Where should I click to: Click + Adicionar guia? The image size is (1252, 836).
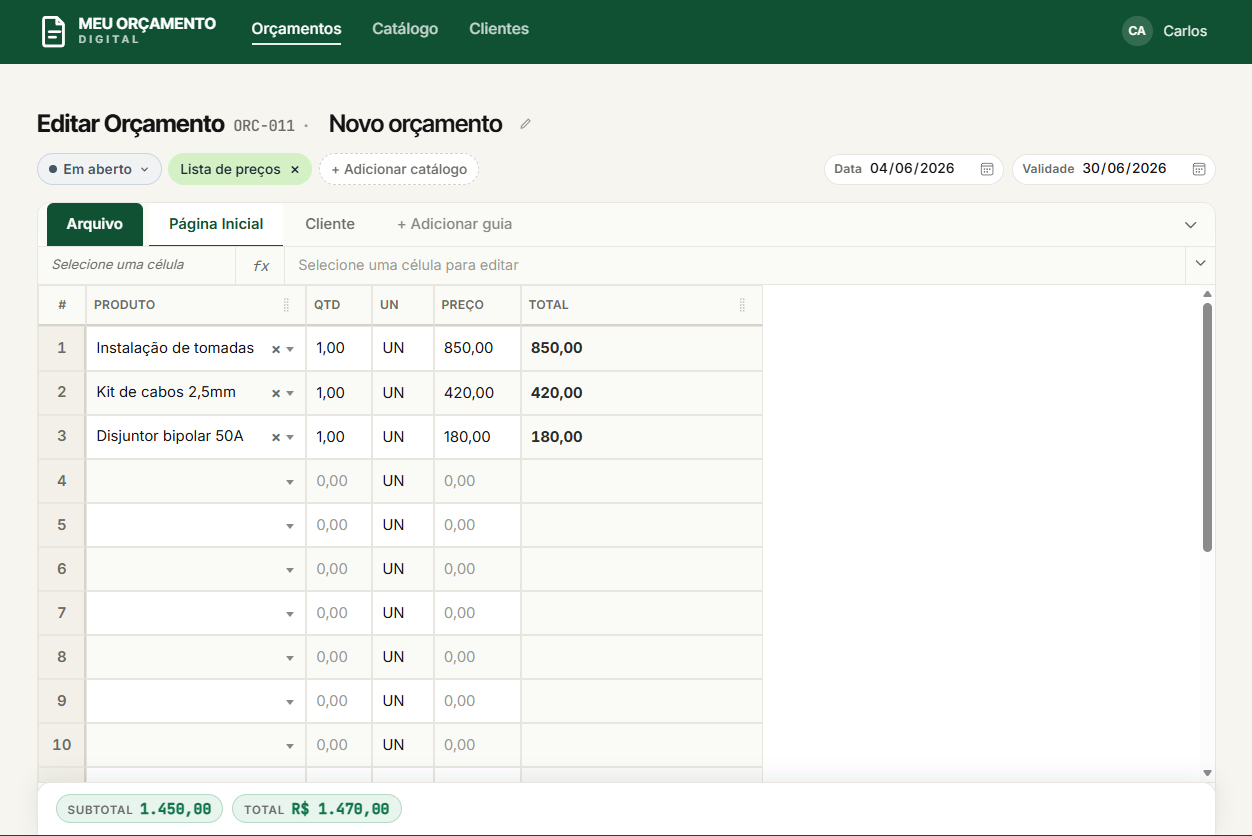point(455,224)
